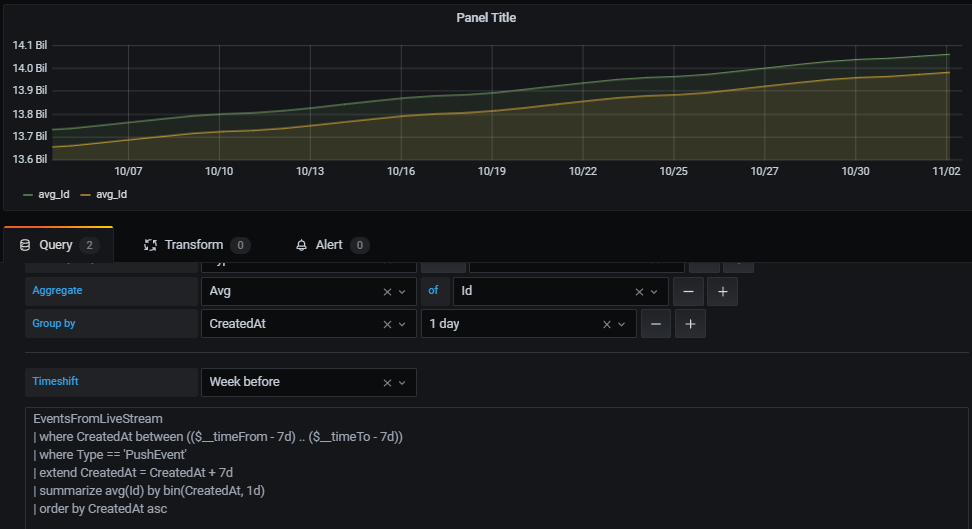
Task: Expand the Id column dropdown
Action: pos(654,292)
